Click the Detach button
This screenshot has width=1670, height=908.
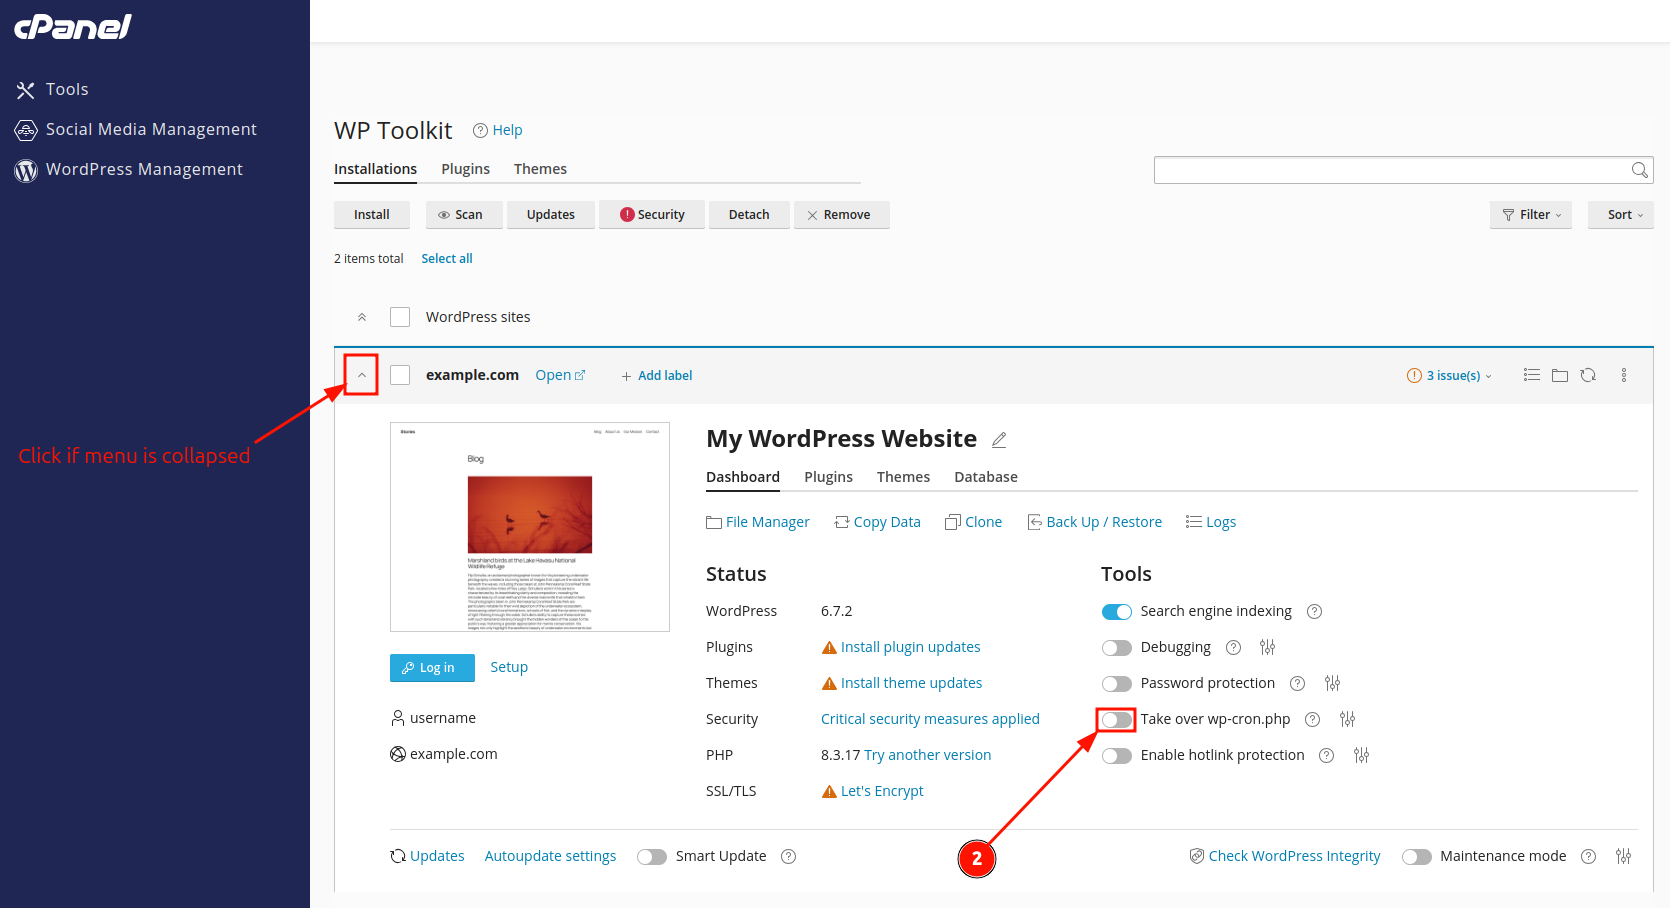tap(749, 215)
